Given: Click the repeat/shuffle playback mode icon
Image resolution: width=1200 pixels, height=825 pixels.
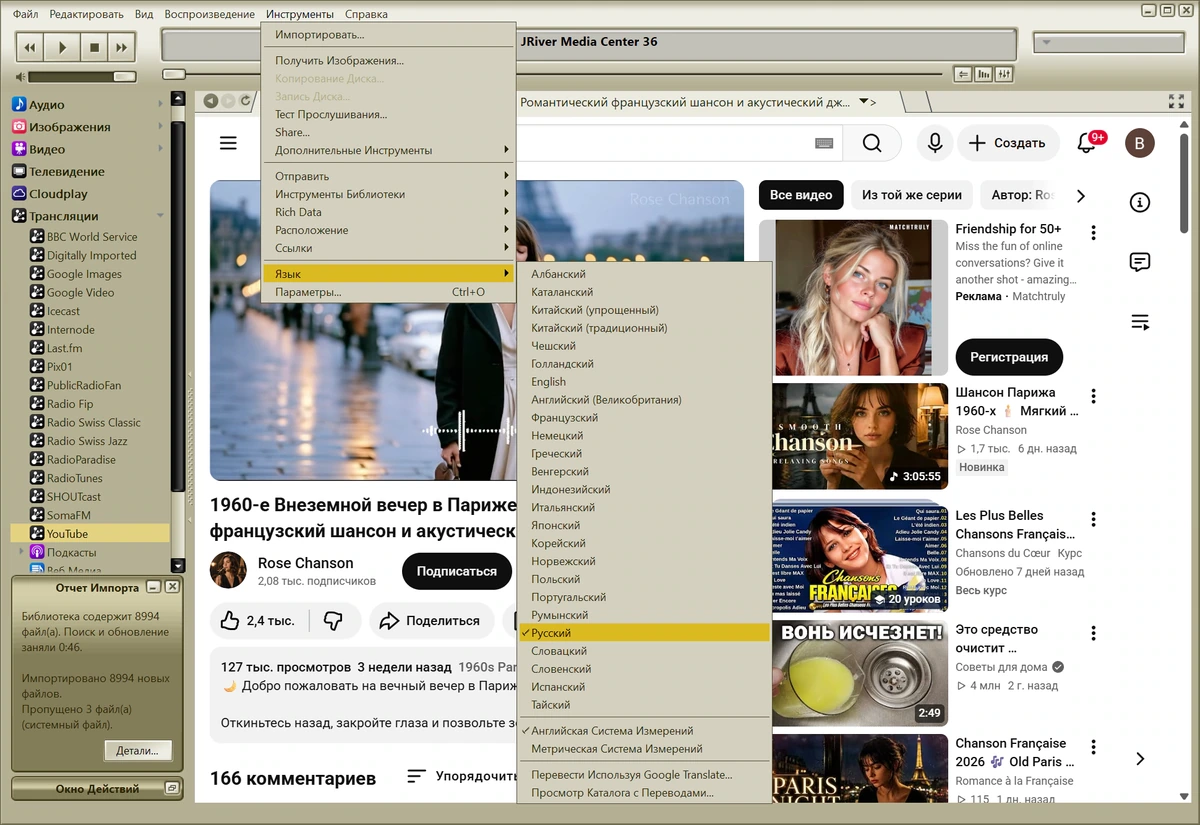Looking at the screenshot, I should (x=963, y=74).
